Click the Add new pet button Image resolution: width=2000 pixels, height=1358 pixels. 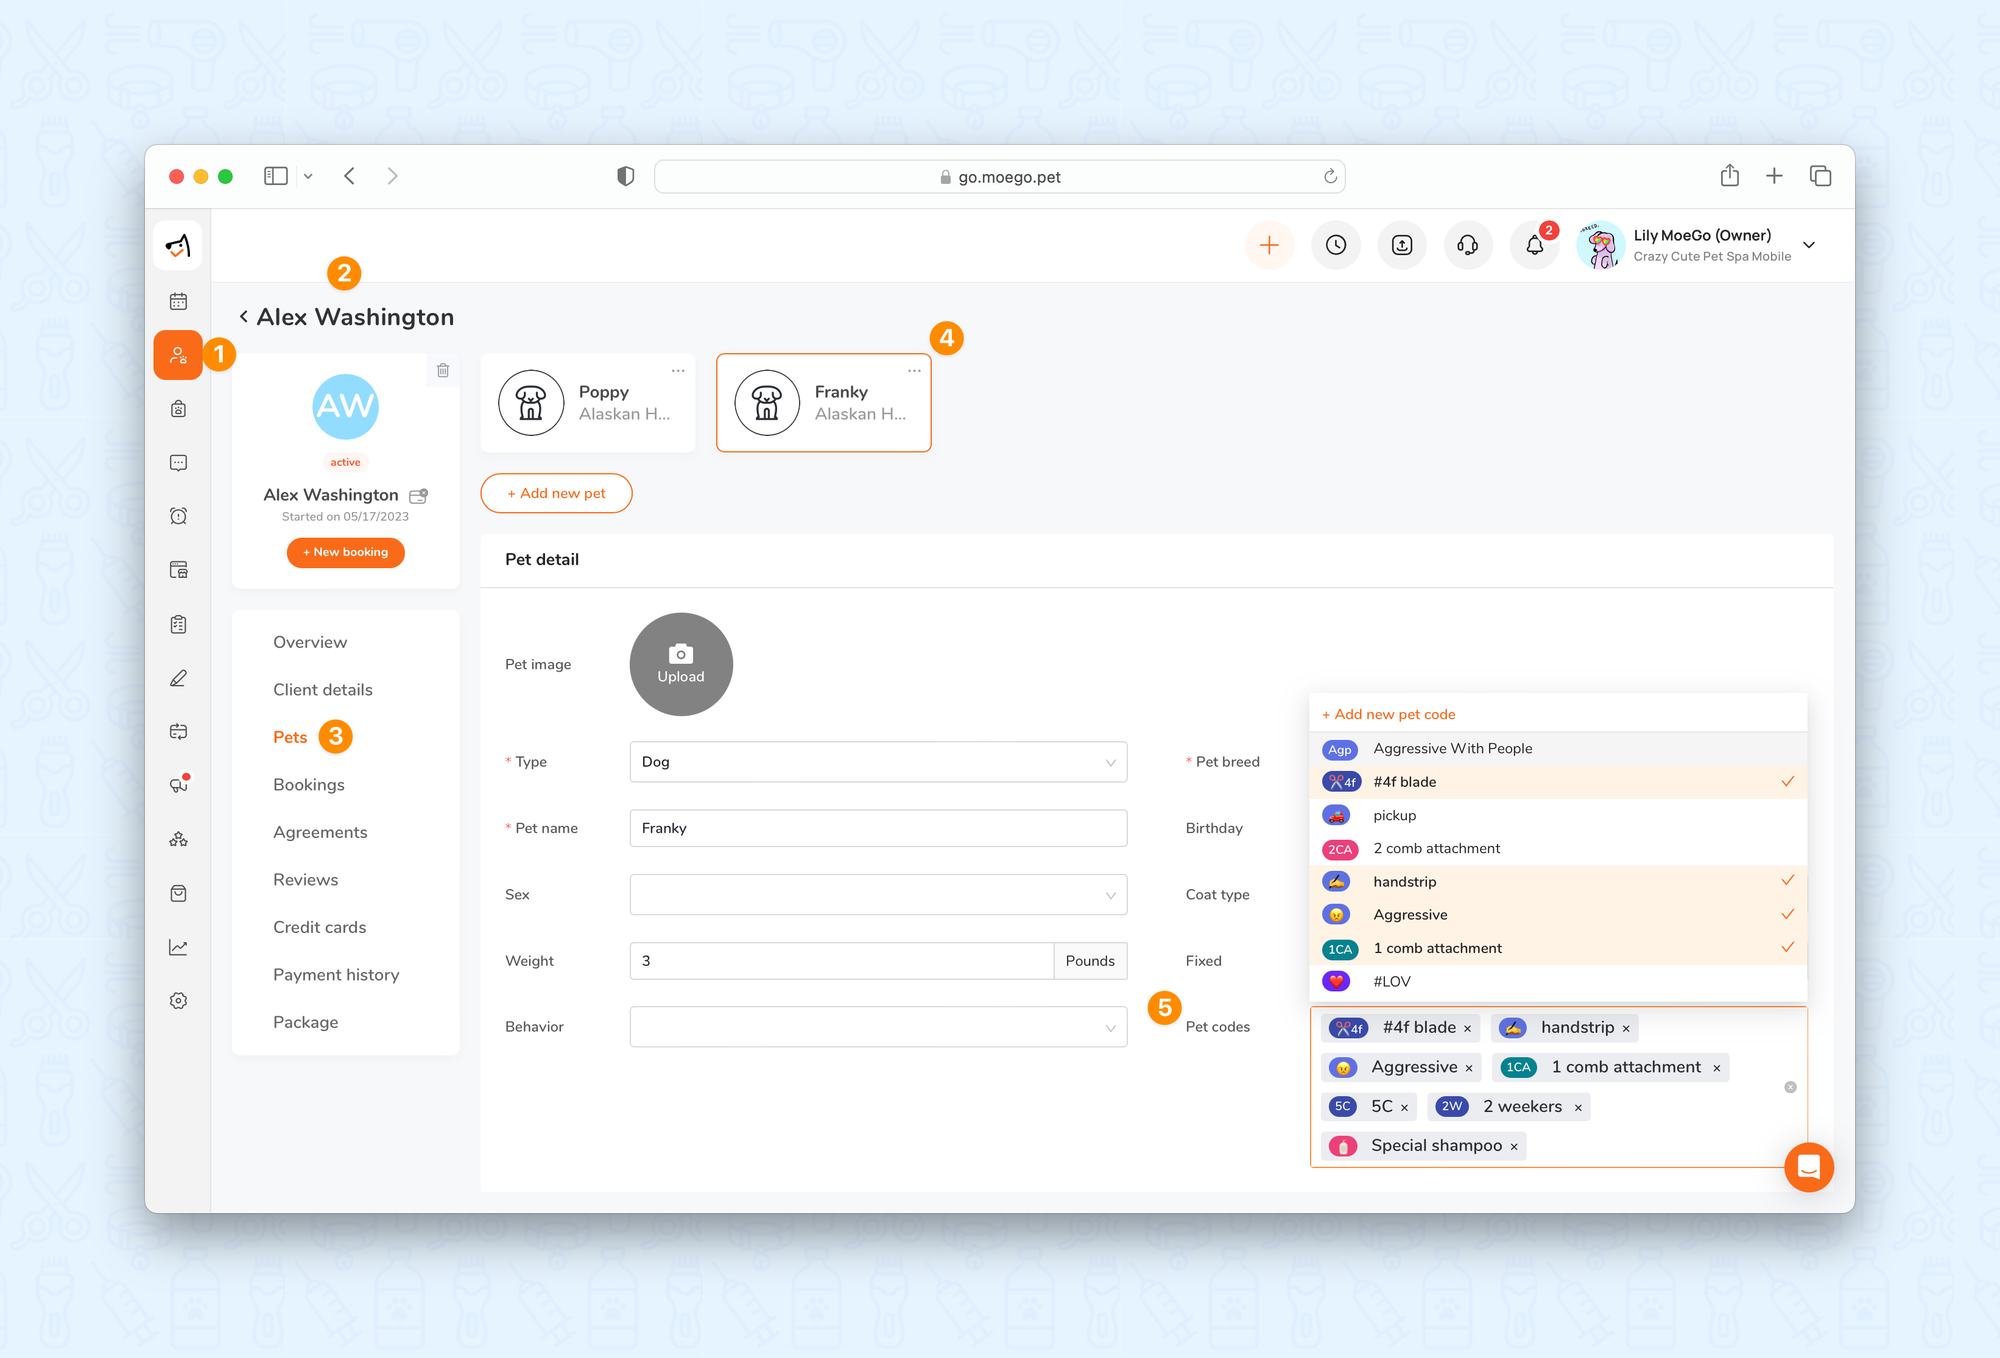pyautogui.click(x=556, y=493)
